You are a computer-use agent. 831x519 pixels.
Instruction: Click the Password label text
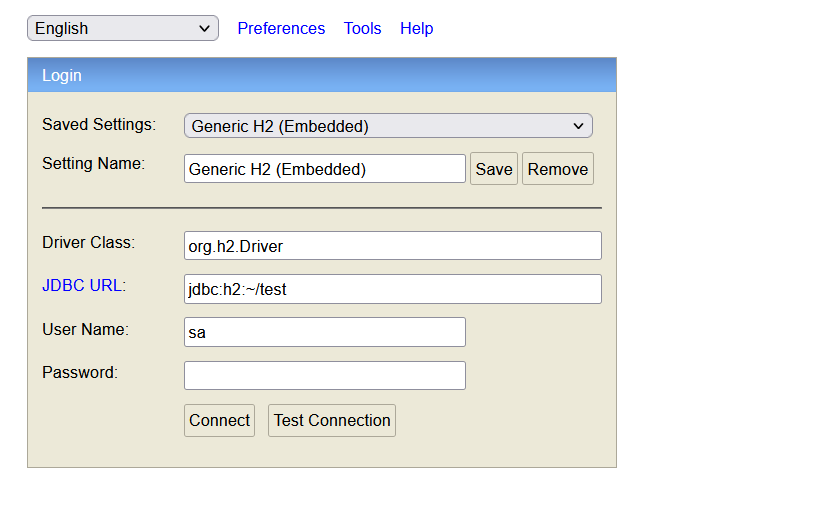(80, 372)
